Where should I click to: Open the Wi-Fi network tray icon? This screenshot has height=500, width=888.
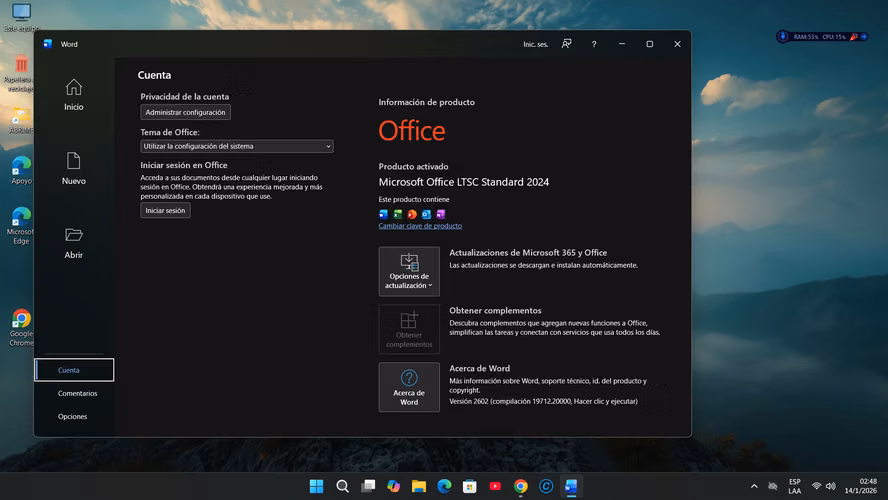tap(817, 486)
